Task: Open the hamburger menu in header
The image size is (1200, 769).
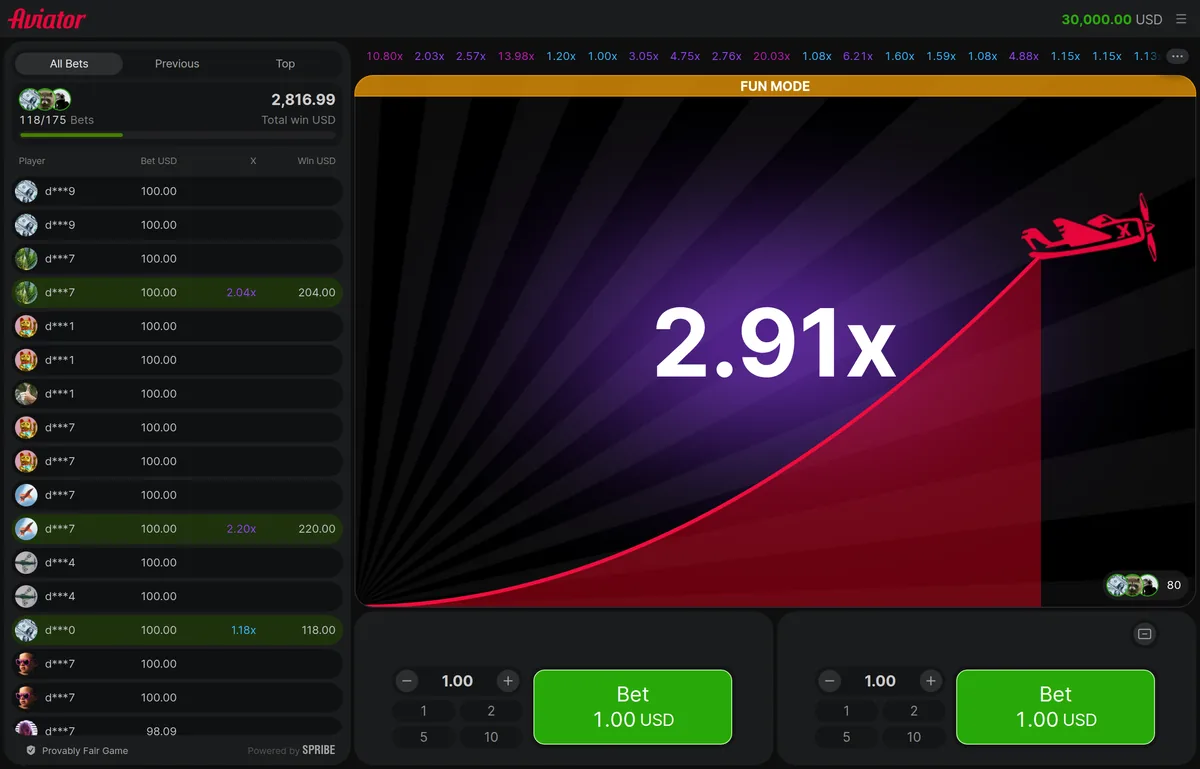Action: (x=1181, y=19)
